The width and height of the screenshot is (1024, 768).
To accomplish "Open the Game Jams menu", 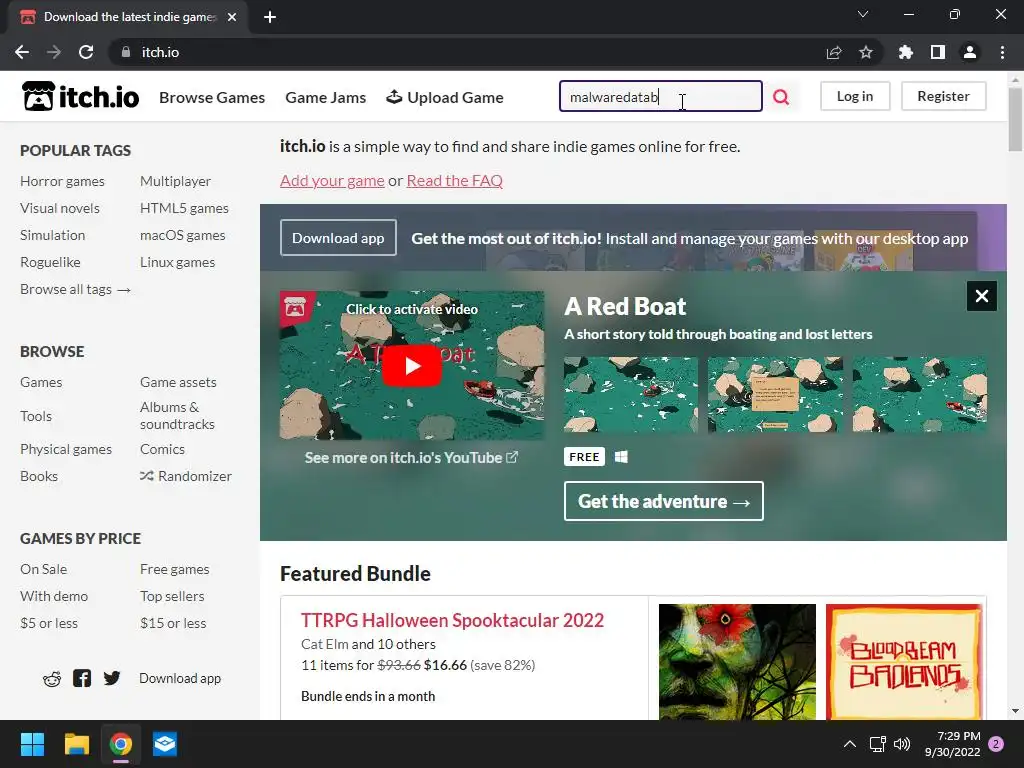I will pyautogui.click(x=326, y=97).
